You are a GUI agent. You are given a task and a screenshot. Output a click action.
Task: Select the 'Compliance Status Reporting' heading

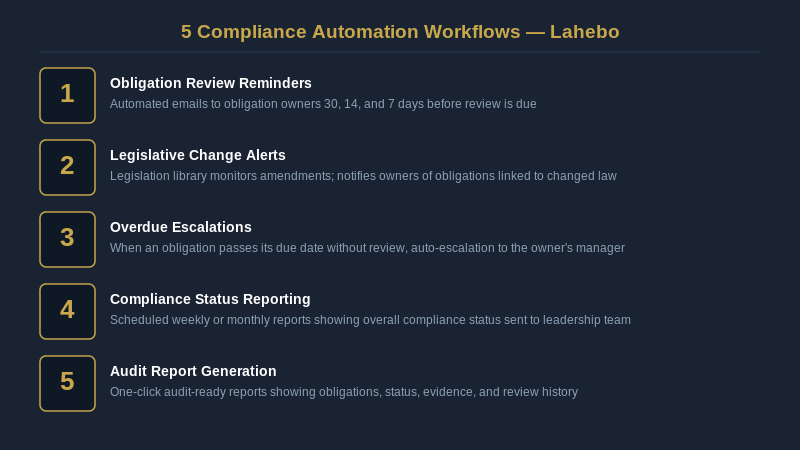(x=210, y=299)
